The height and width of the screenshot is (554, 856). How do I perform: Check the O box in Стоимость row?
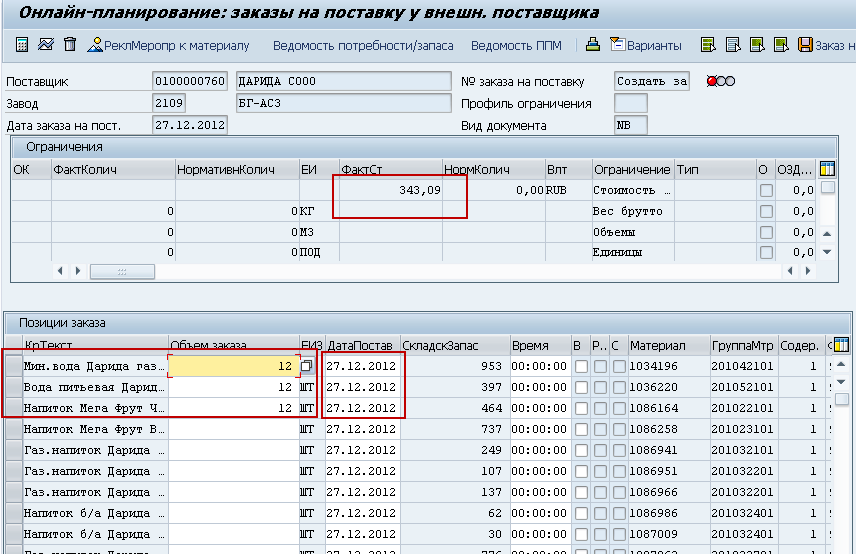(766, 191)
